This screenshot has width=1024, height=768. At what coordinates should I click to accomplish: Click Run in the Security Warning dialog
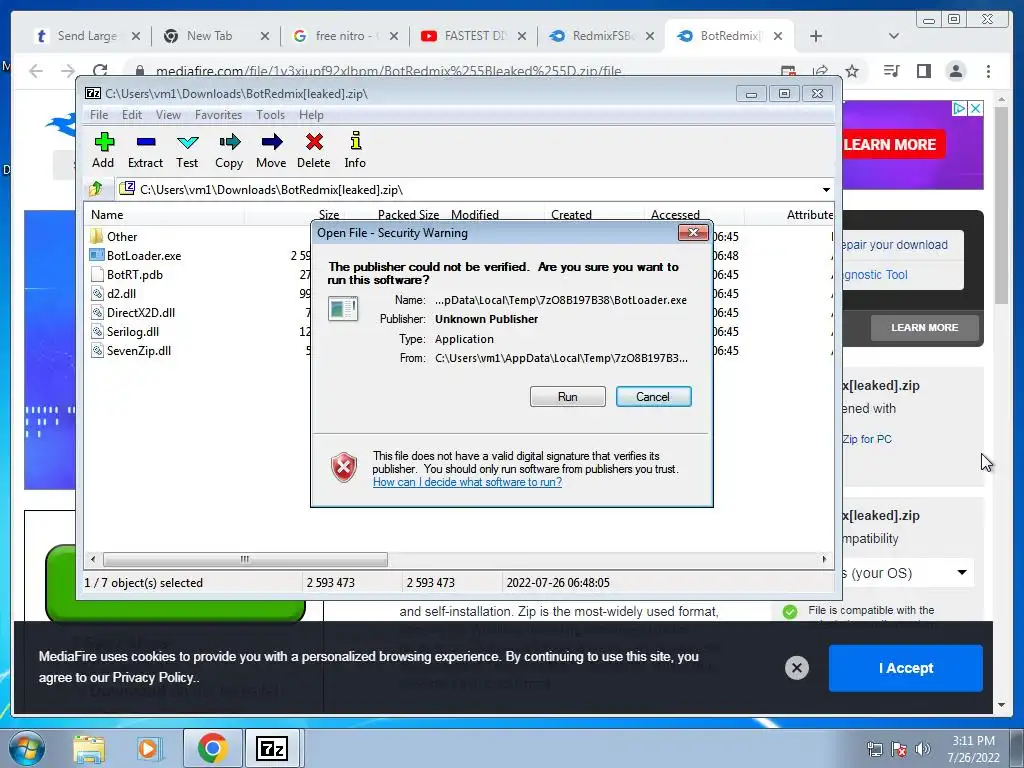568,396
